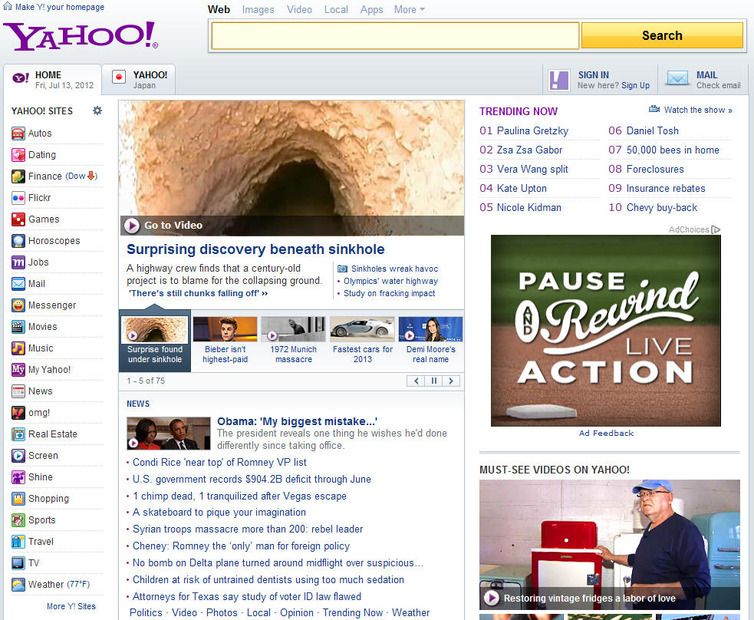Image resolution: width=754 pixels, height=620 pixels.
Task: Expand the More search dropdown
Action: click(x=409, y=10)
